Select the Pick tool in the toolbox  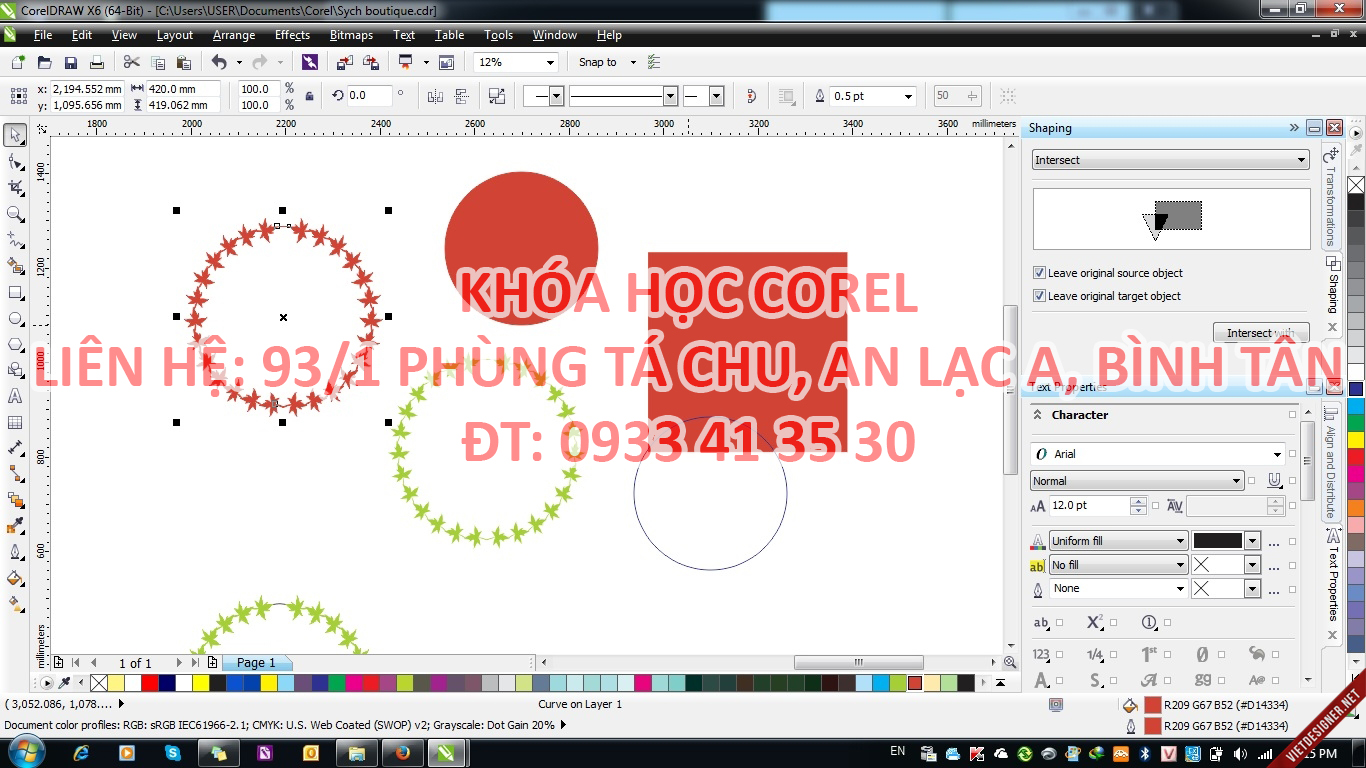tap(15, 135)
